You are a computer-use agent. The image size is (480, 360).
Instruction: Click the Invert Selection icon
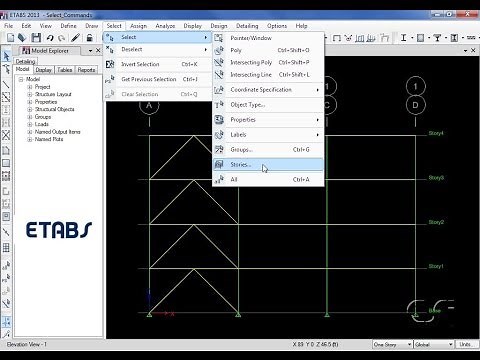click(110, 64)
